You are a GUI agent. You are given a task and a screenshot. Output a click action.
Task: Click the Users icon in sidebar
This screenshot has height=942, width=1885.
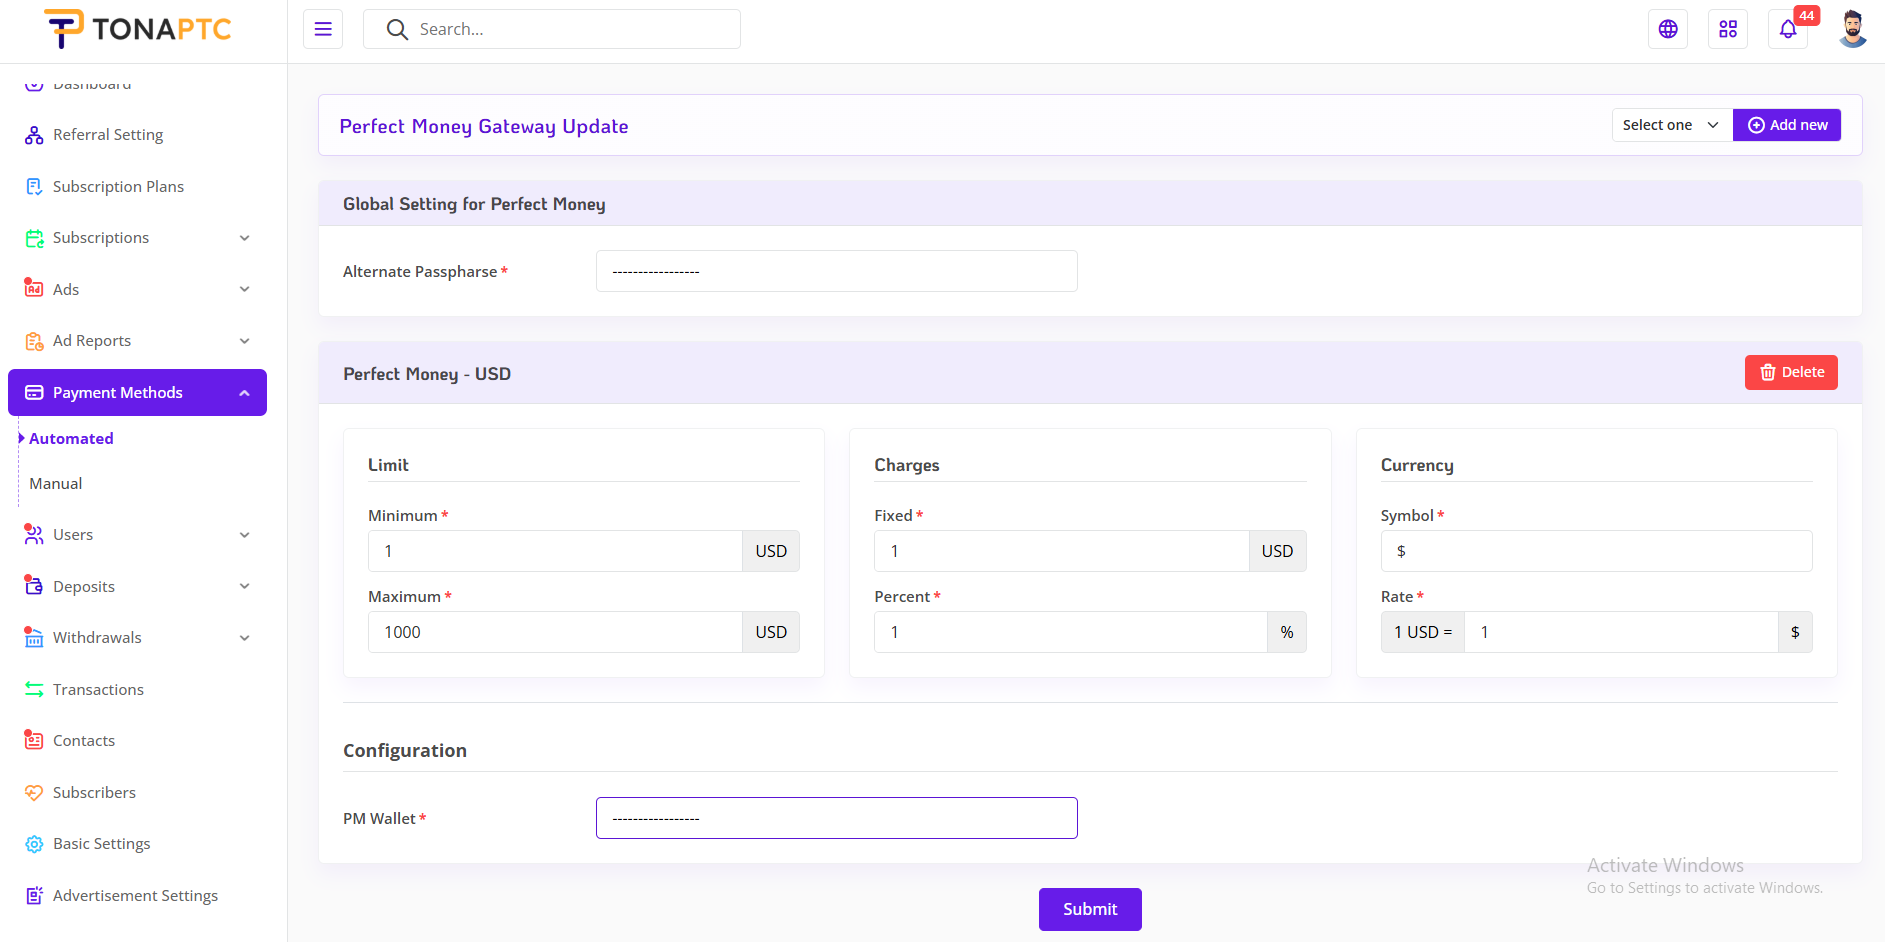tap(34, 535)
